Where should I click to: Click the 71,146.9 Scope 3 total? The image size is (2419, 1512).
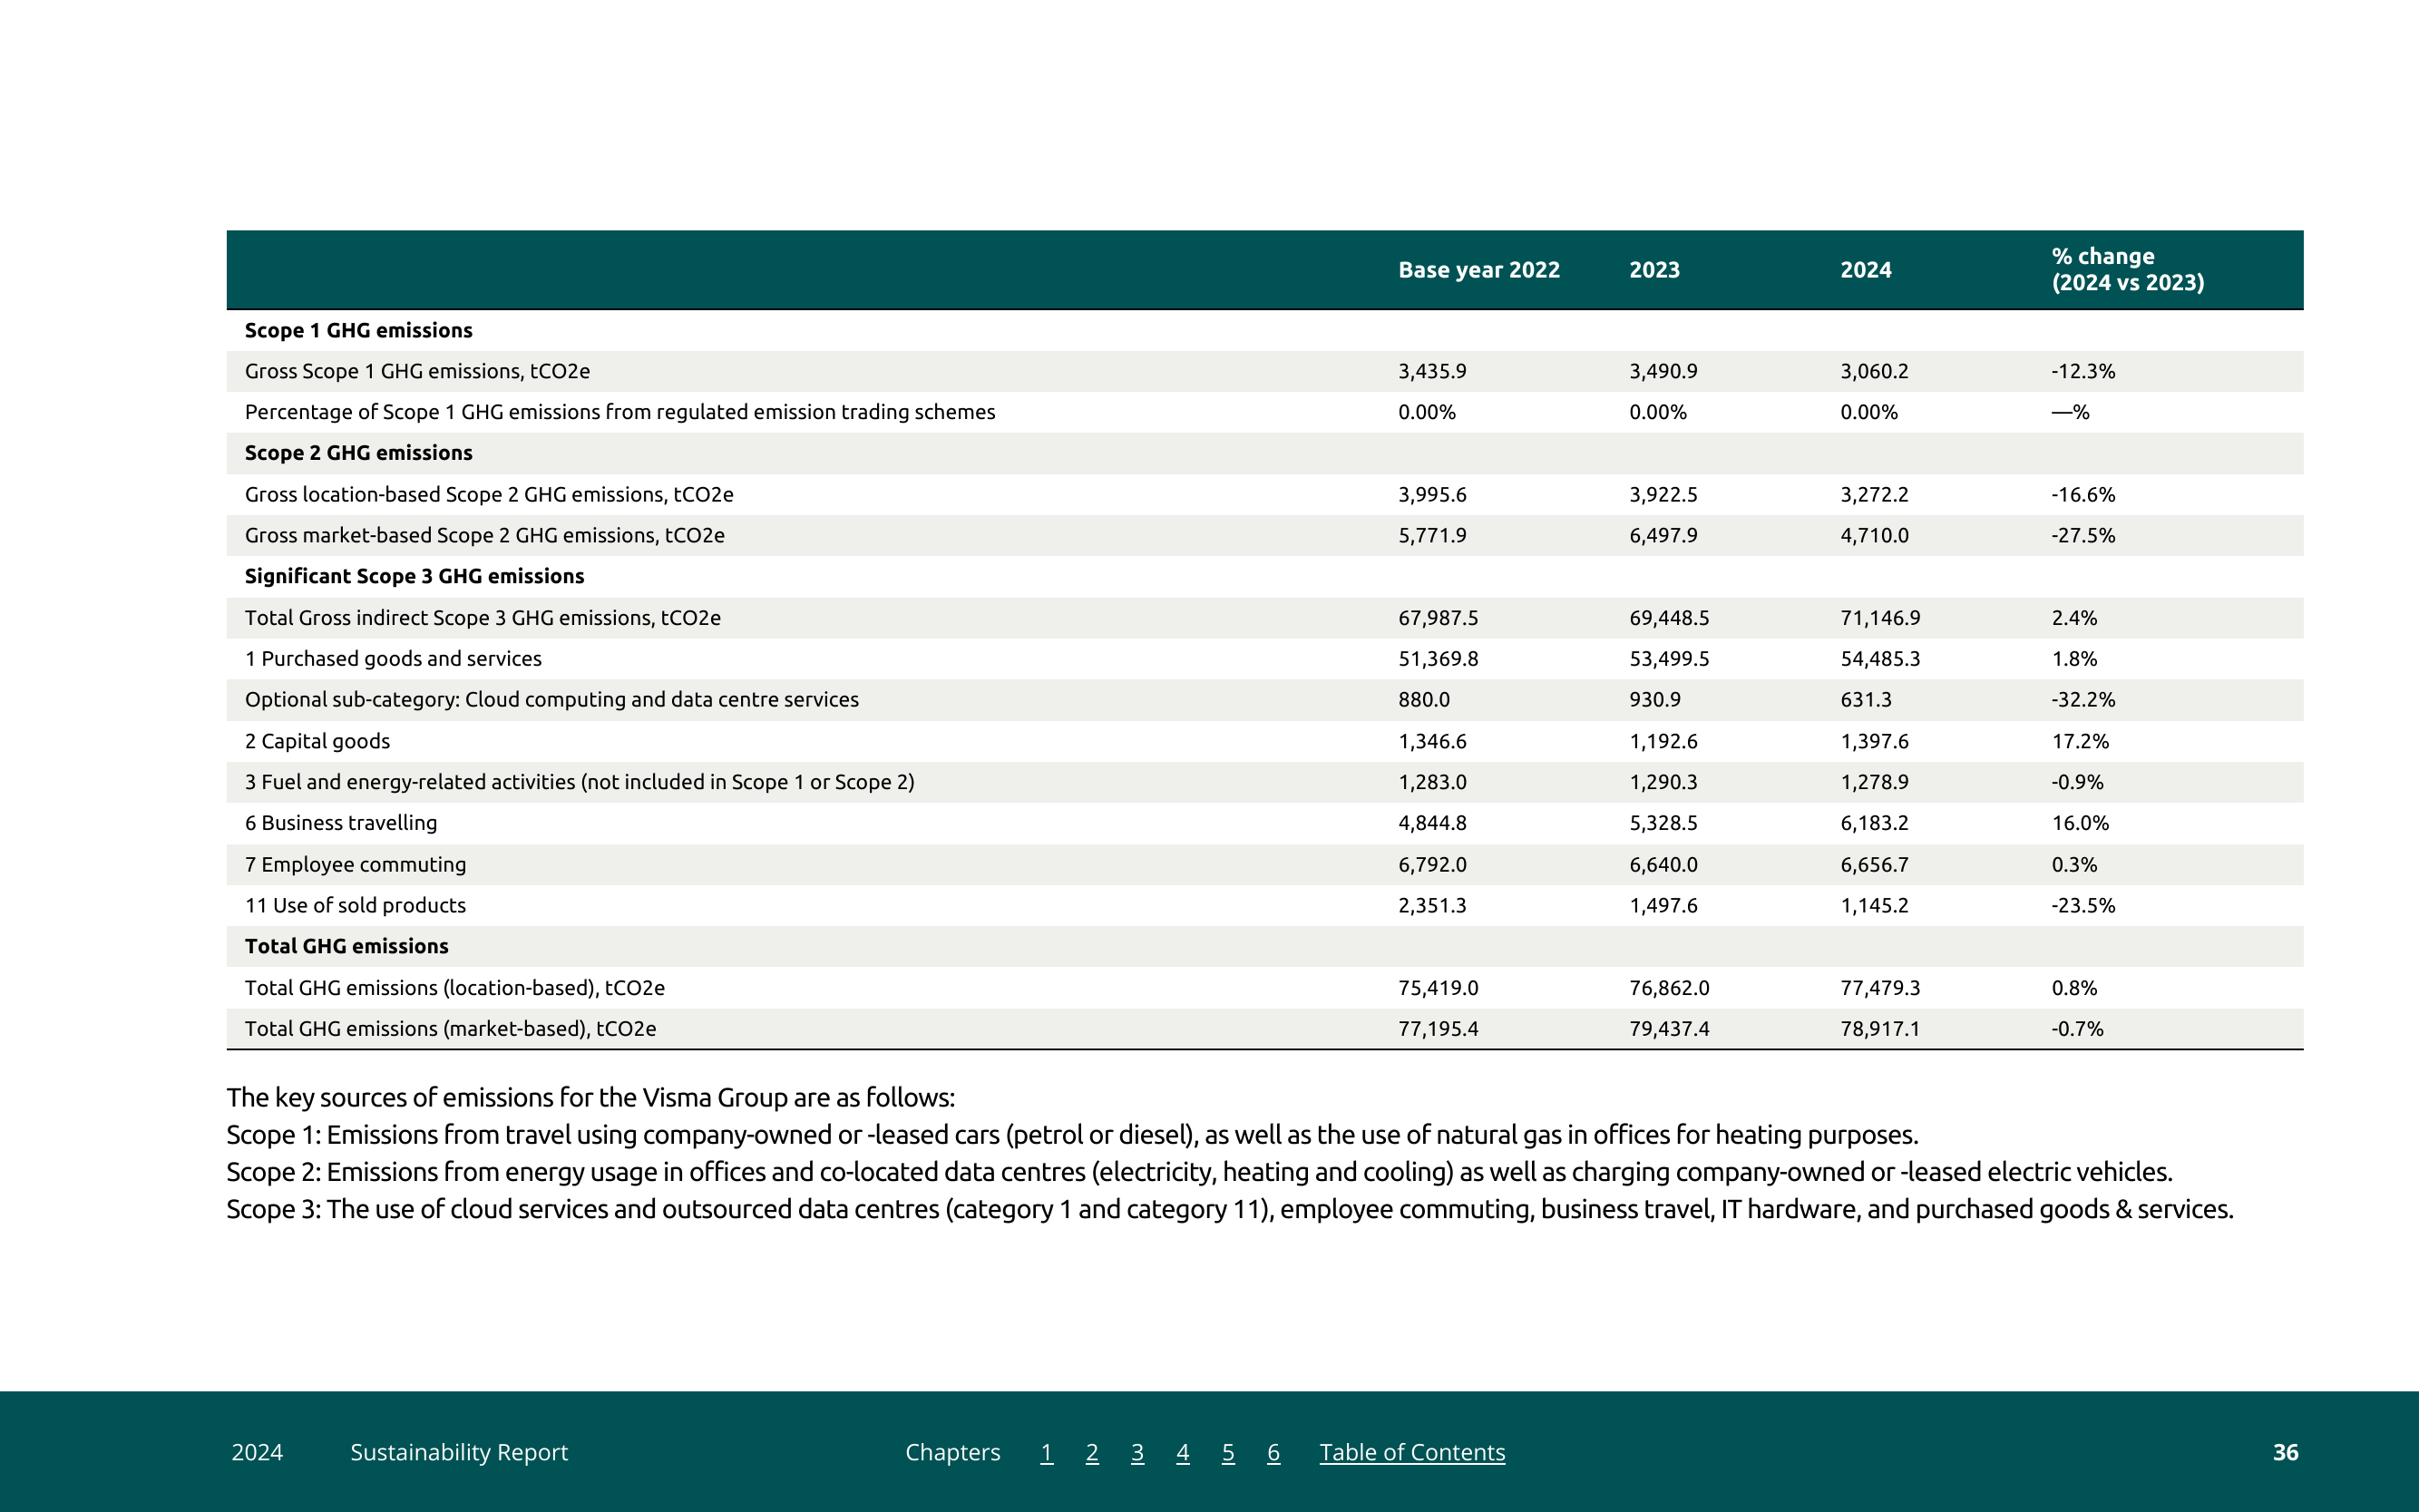(1880, 618)
